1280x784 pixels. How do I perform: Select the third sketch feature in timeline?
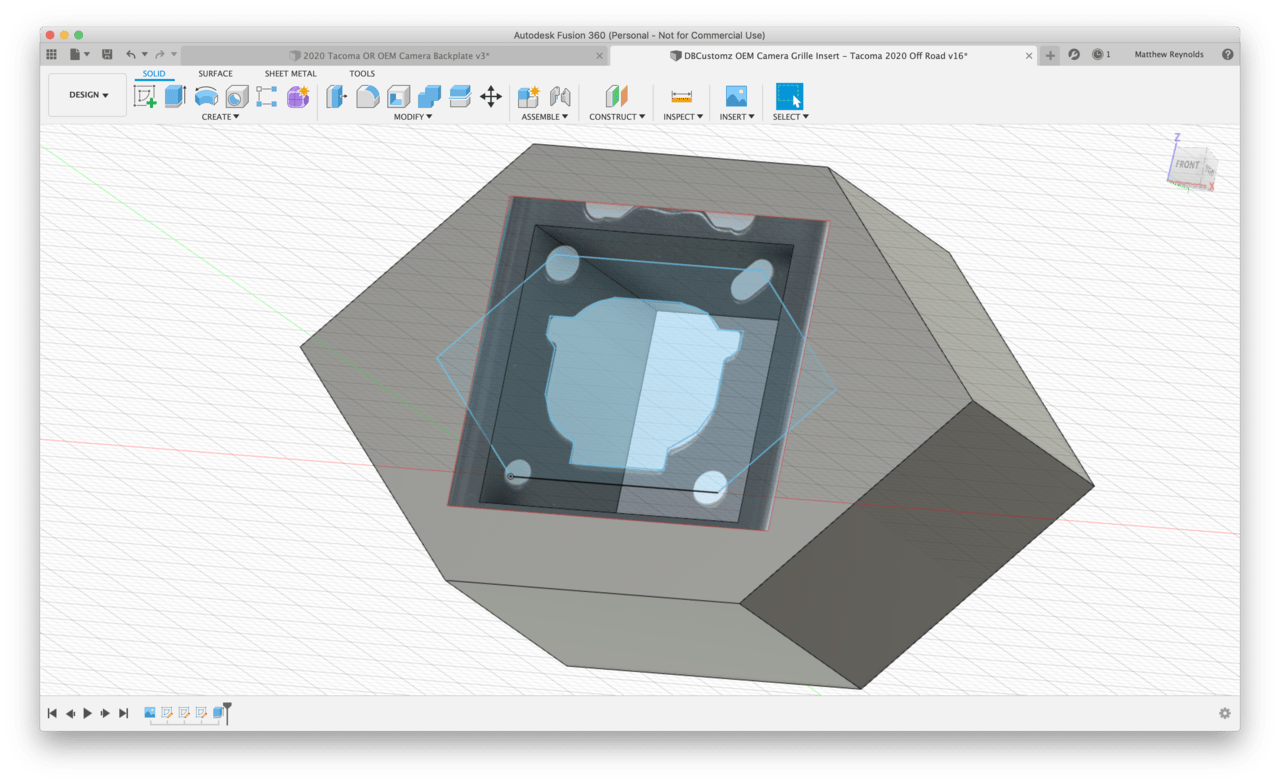pyautogui.click(x=201, y=713)
